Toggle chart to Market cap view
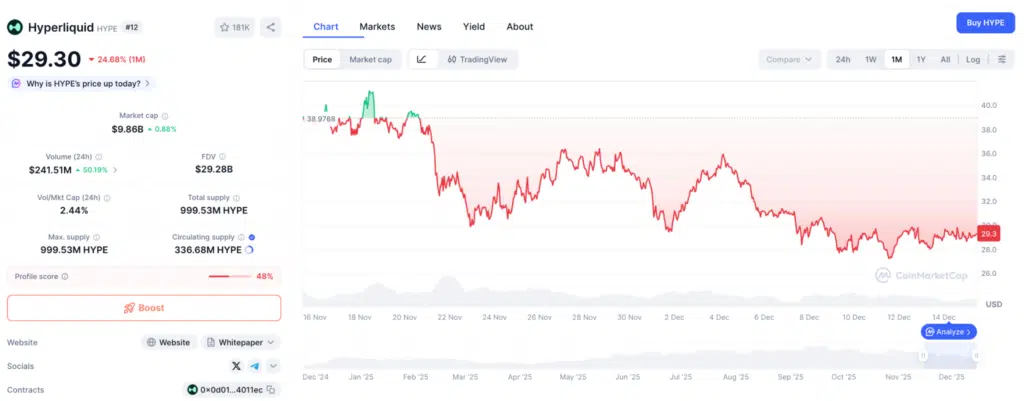The width and height of the screenshot is (1024, 401). [x=370, y=60]
